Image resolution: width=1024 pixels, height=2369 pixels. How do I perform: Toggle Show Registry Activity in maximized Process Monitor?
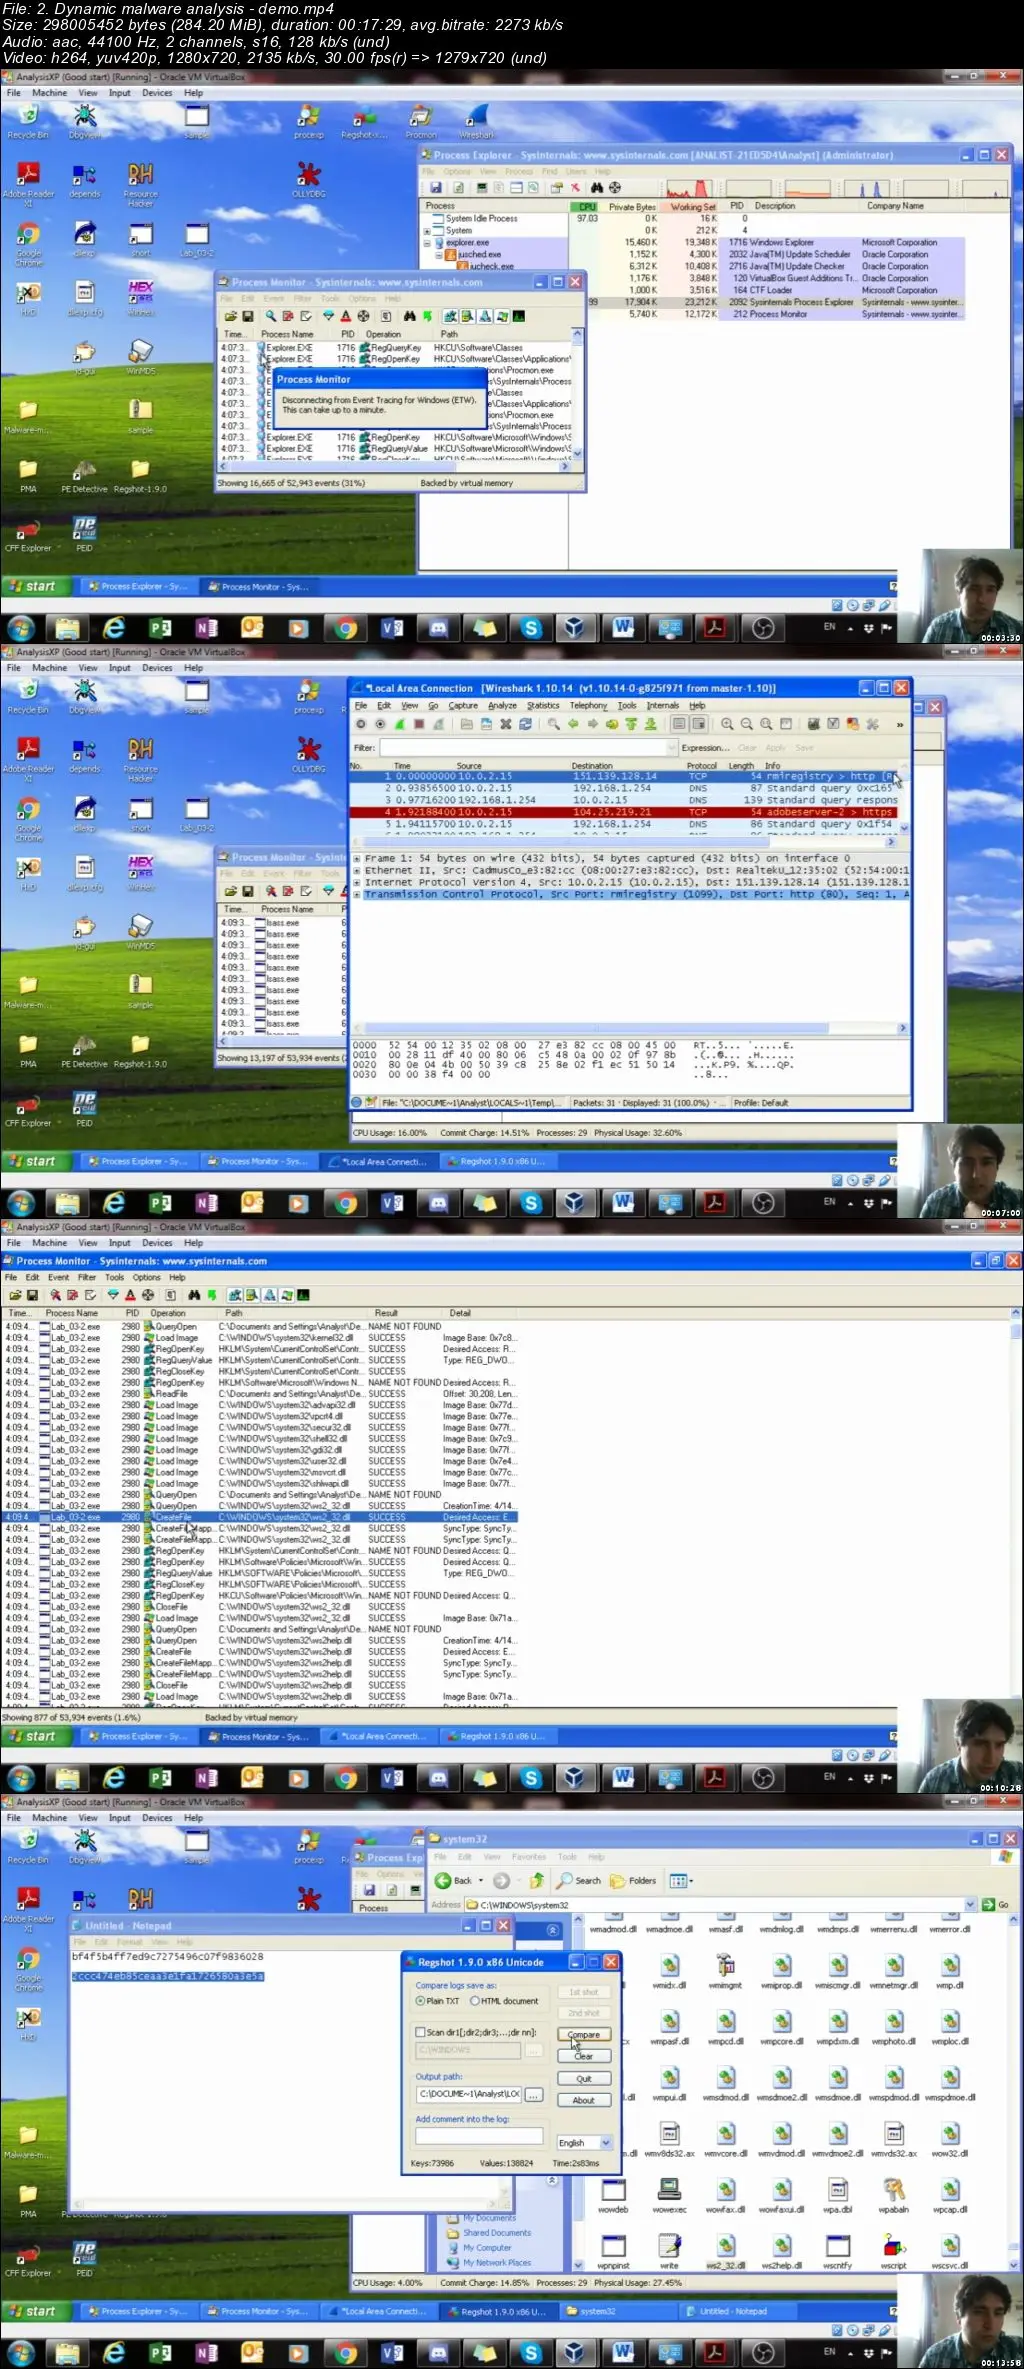233,1295
